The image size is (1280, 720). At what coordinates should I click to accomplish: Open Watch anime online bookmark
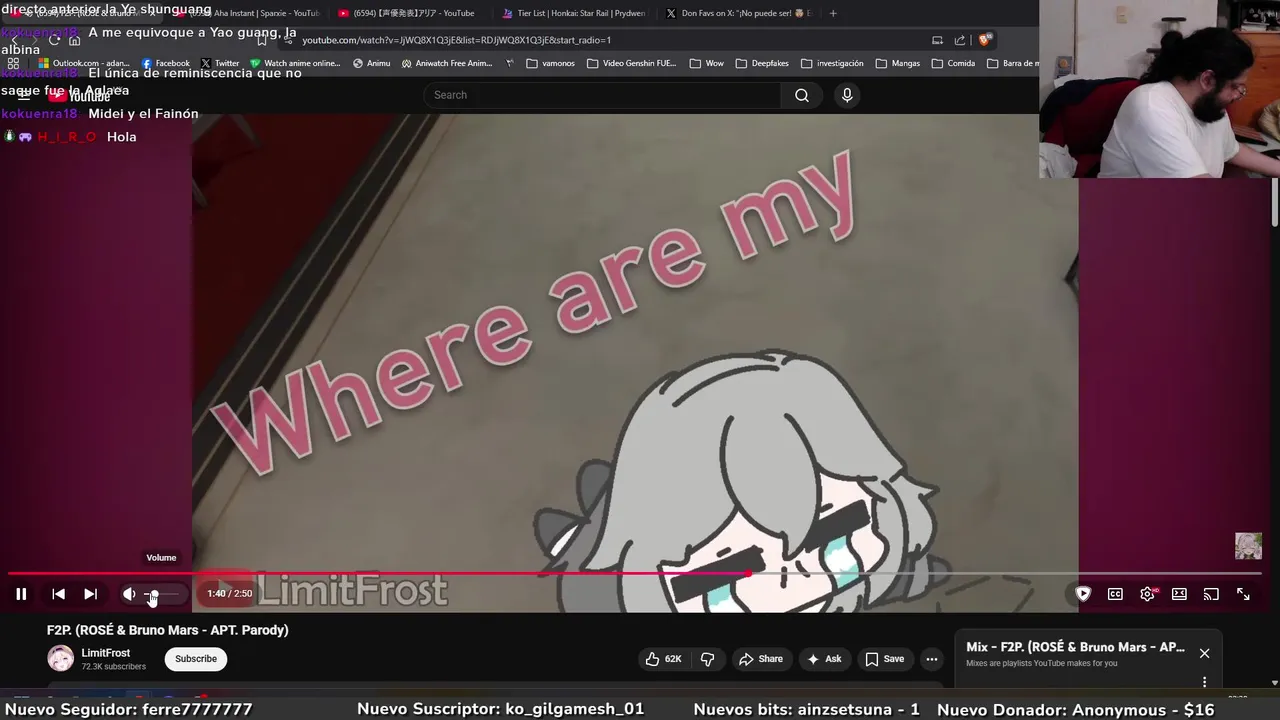pyautogui.click(x=295, y=63)
